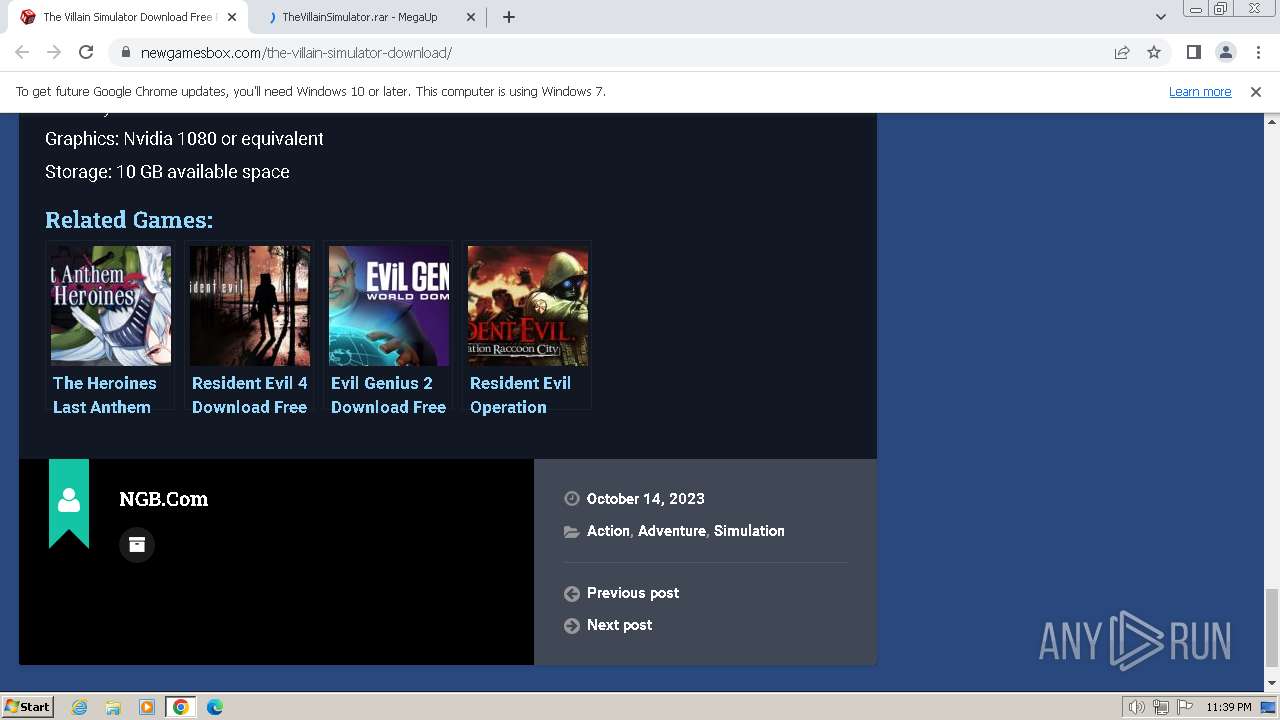1280x720 pixels.
Task: Click the October 14, 2023 date link
Action: 645,499
